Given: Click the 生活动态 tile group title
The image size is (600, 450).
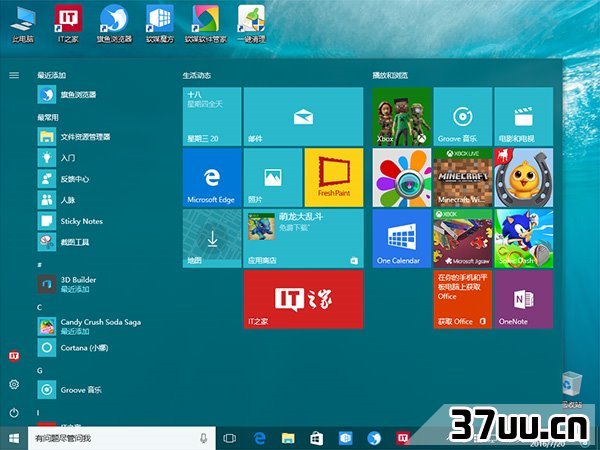Looking at the screenshot, I should click(197, 75).
